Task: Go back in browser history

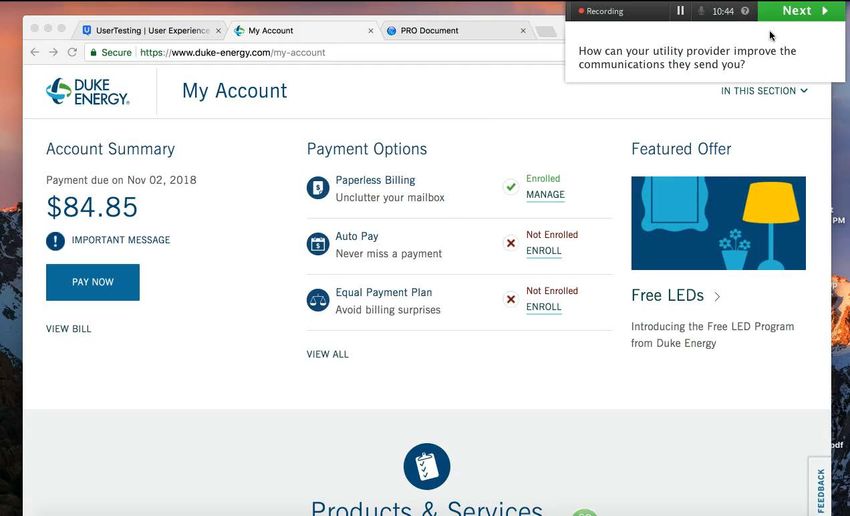Action: click(x=35, y=52)
